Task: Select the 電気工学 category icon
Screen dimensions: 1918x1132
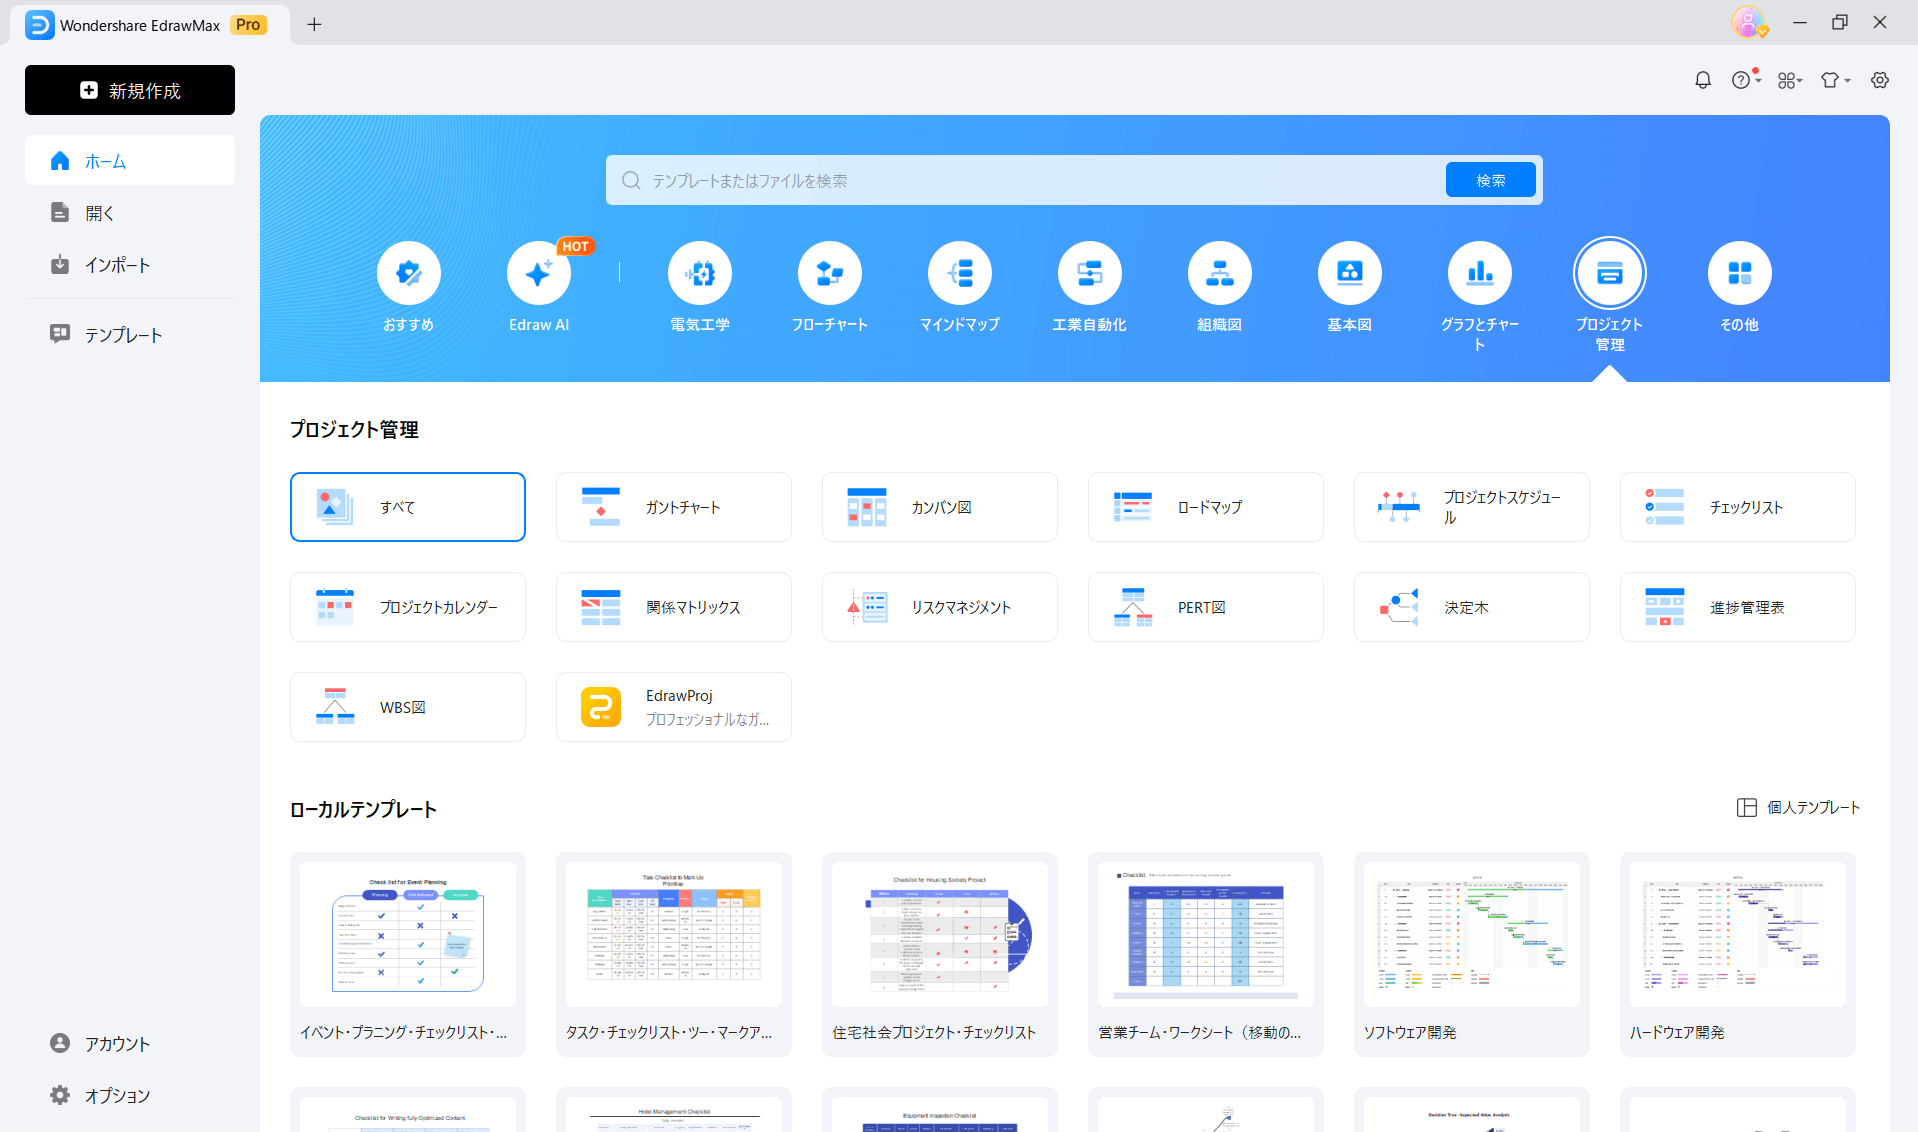Action: (700, 273)
